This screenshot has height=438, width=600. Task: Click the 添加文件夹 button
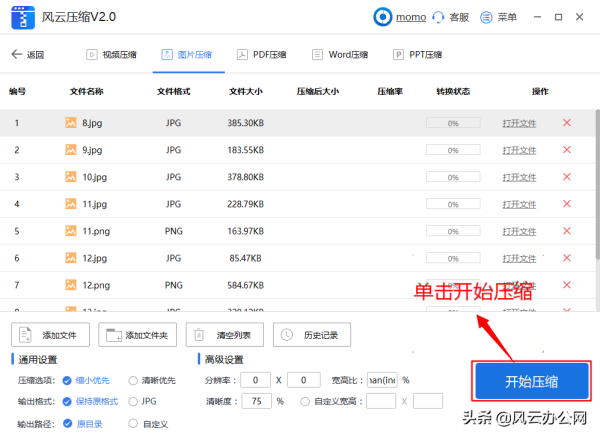click(x=138, y=335)
